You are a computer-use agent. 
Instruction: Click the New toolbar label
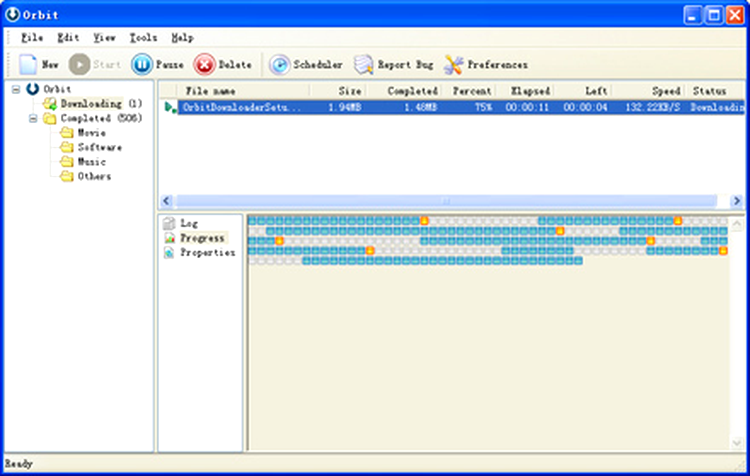coord(50,64)
